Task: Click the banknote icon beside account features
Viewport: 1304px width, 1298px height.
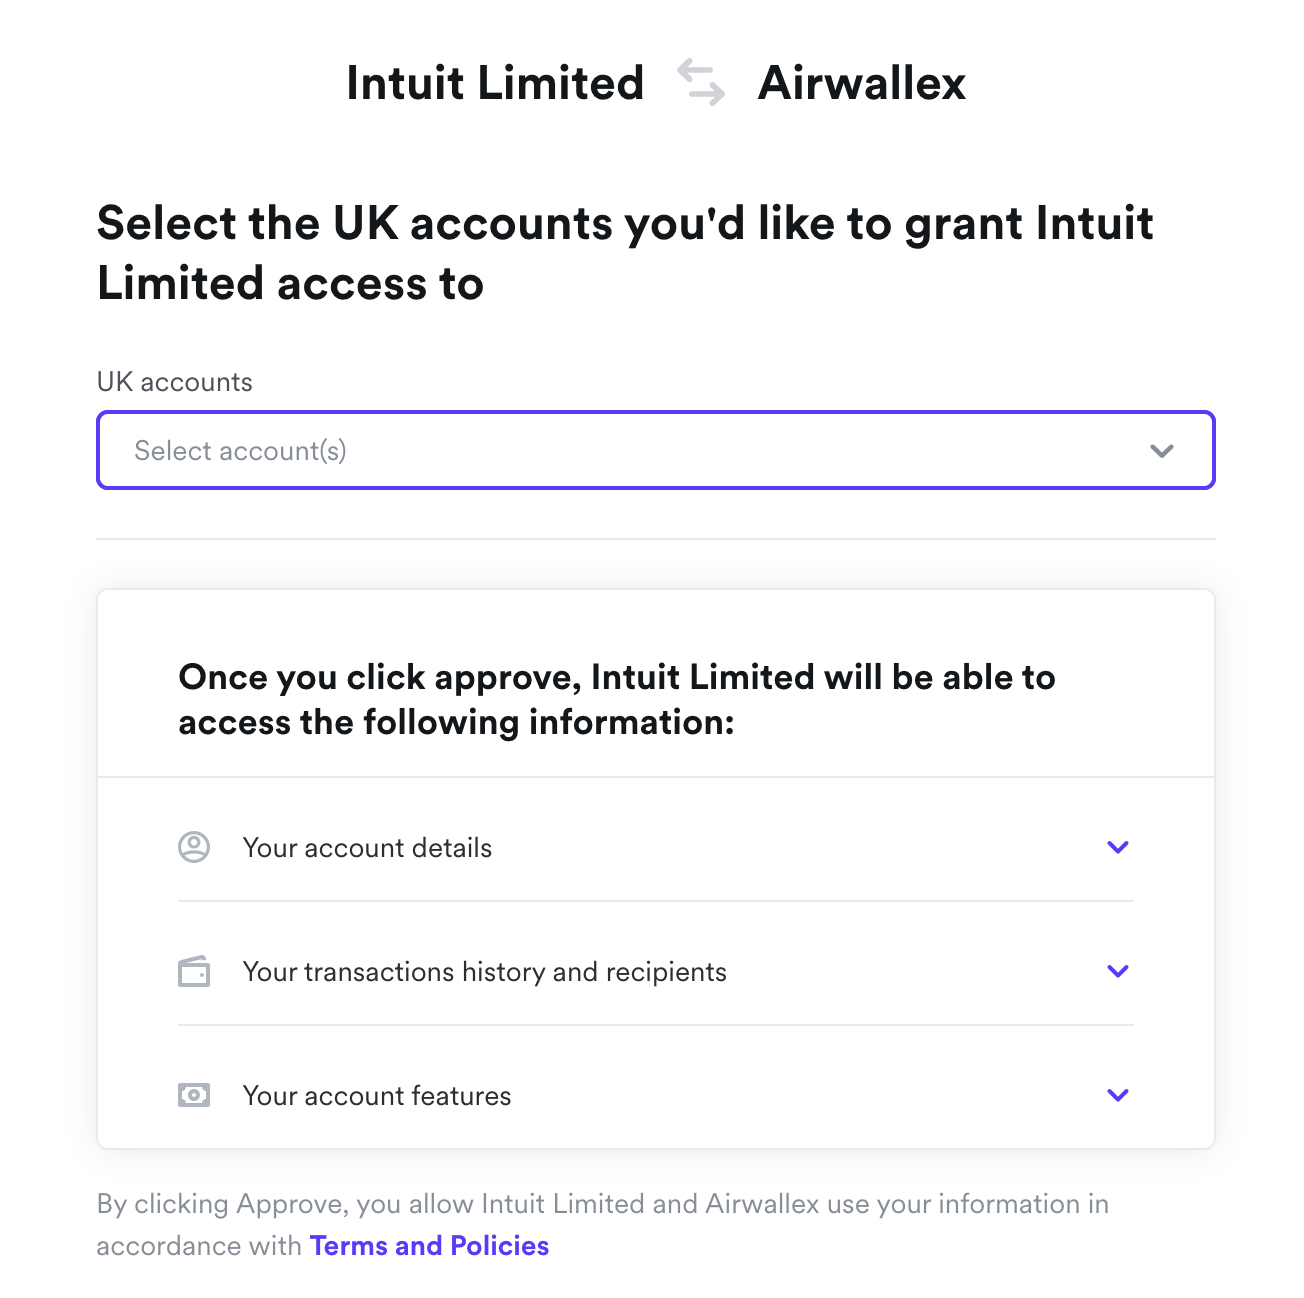Action: (x=194, y=1095)
